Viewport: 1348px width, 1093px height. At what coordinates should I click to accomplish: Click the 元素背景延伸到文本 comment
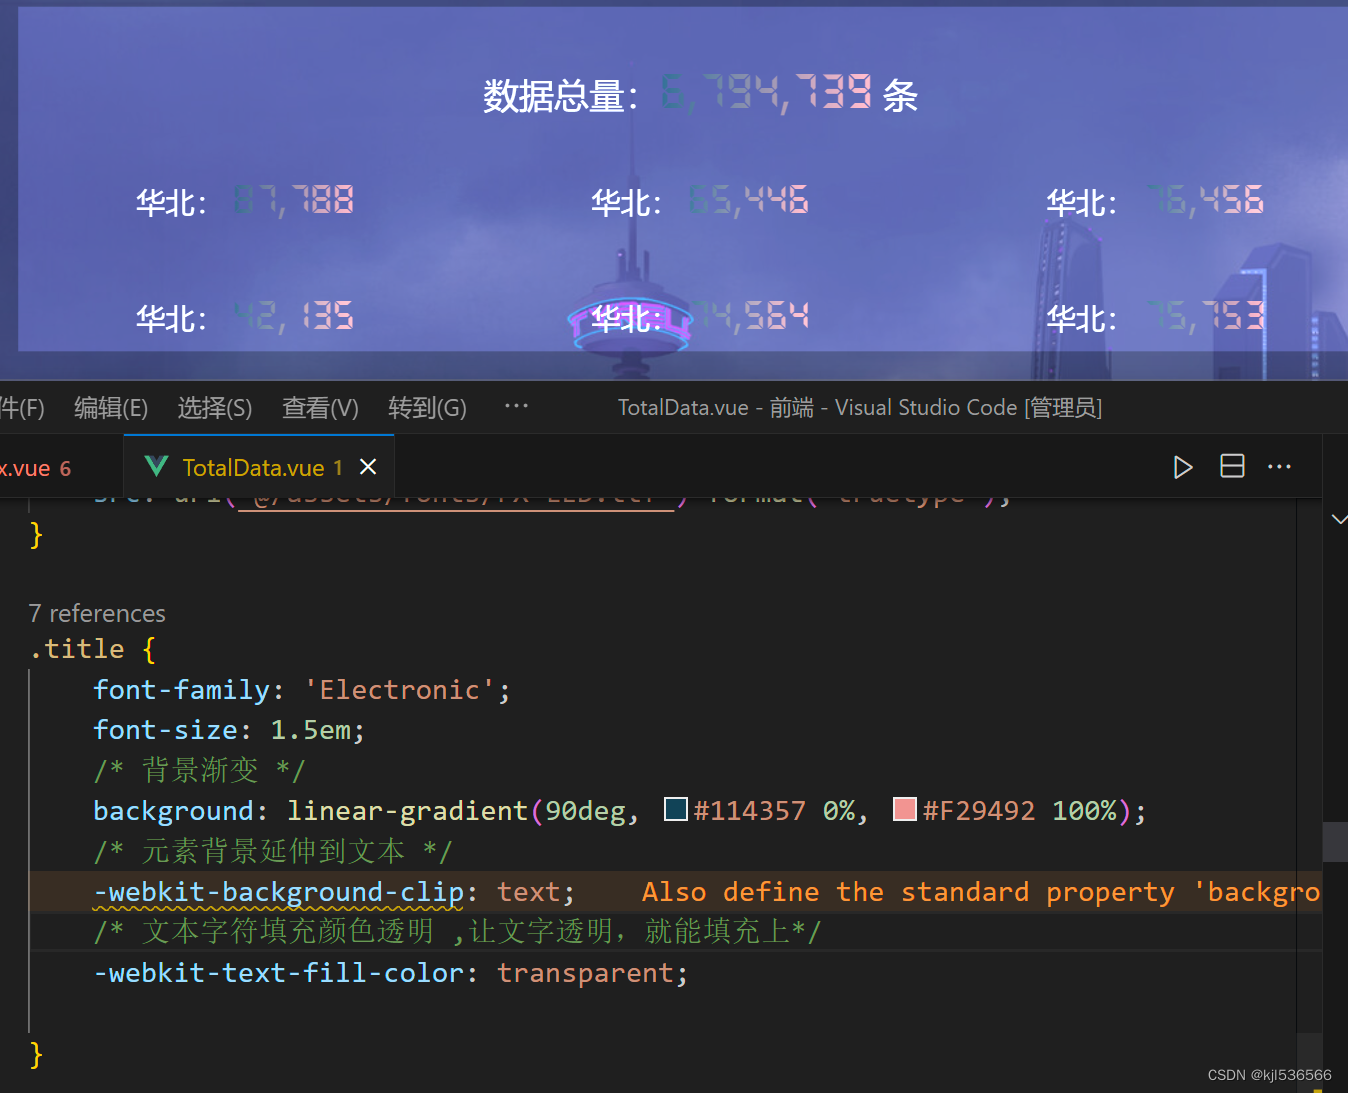[x=273, y=852]
